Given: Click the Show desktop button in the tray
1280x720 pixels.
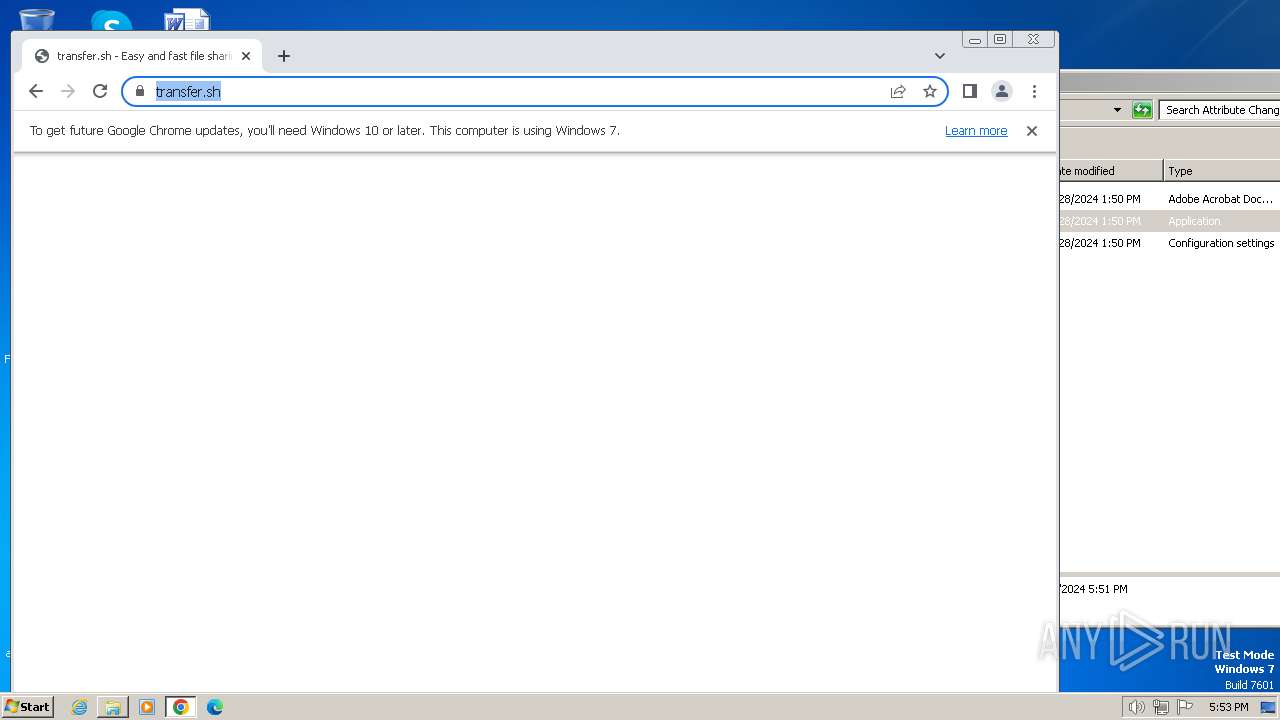Looking at the screenshot, I should tap(1268, 707).
